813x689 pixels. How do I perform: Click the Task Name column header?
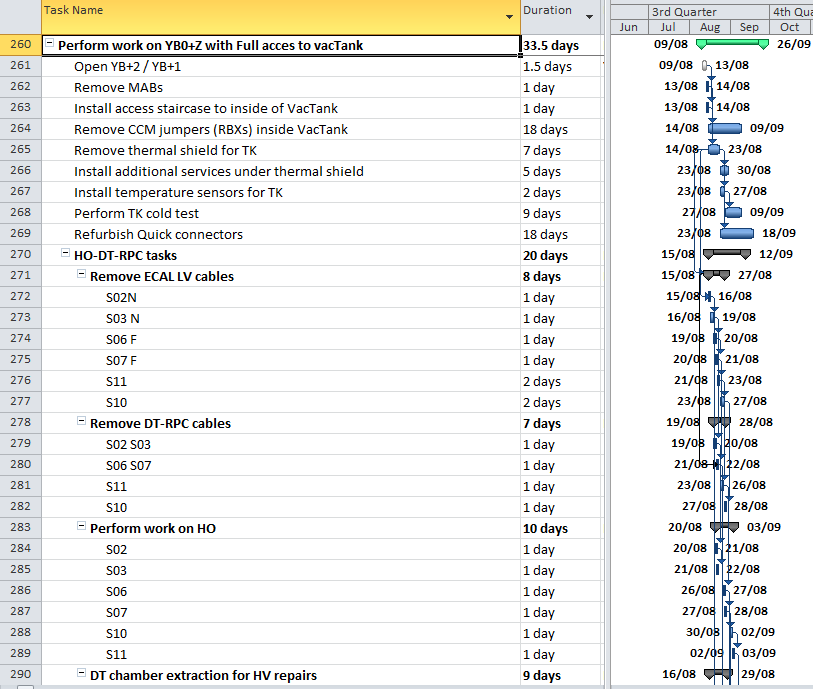tap(281, 17)
